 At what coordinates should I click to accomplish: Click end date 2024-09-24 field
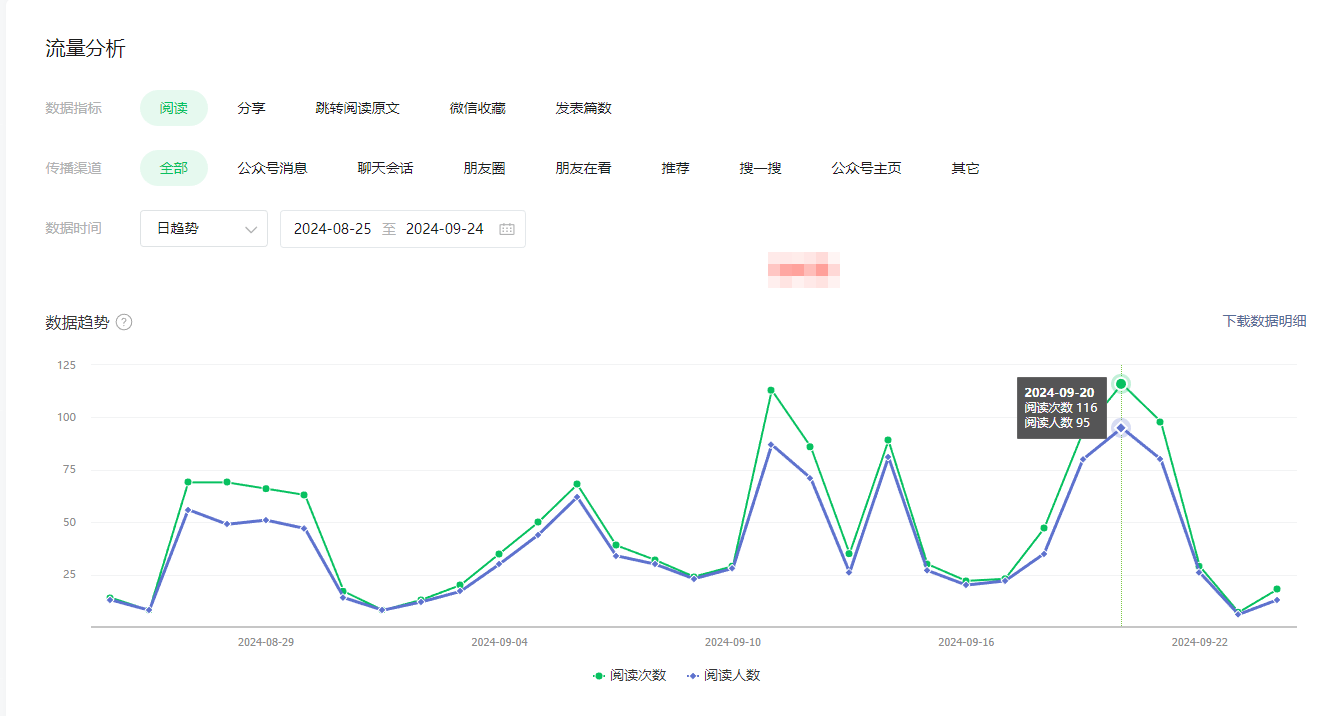[444, 229]
